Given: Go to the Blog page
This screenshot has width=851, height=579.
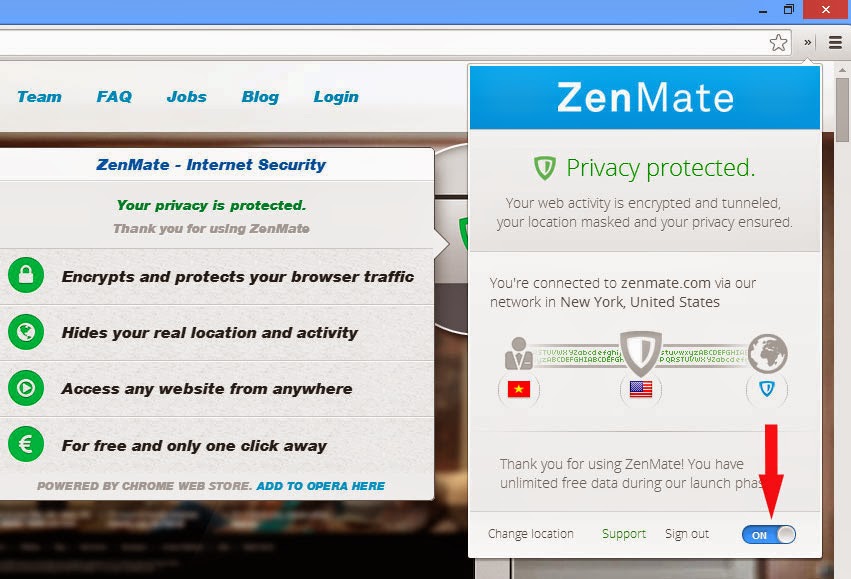Looking at the screenshot, I should click(x=260, y=97).
